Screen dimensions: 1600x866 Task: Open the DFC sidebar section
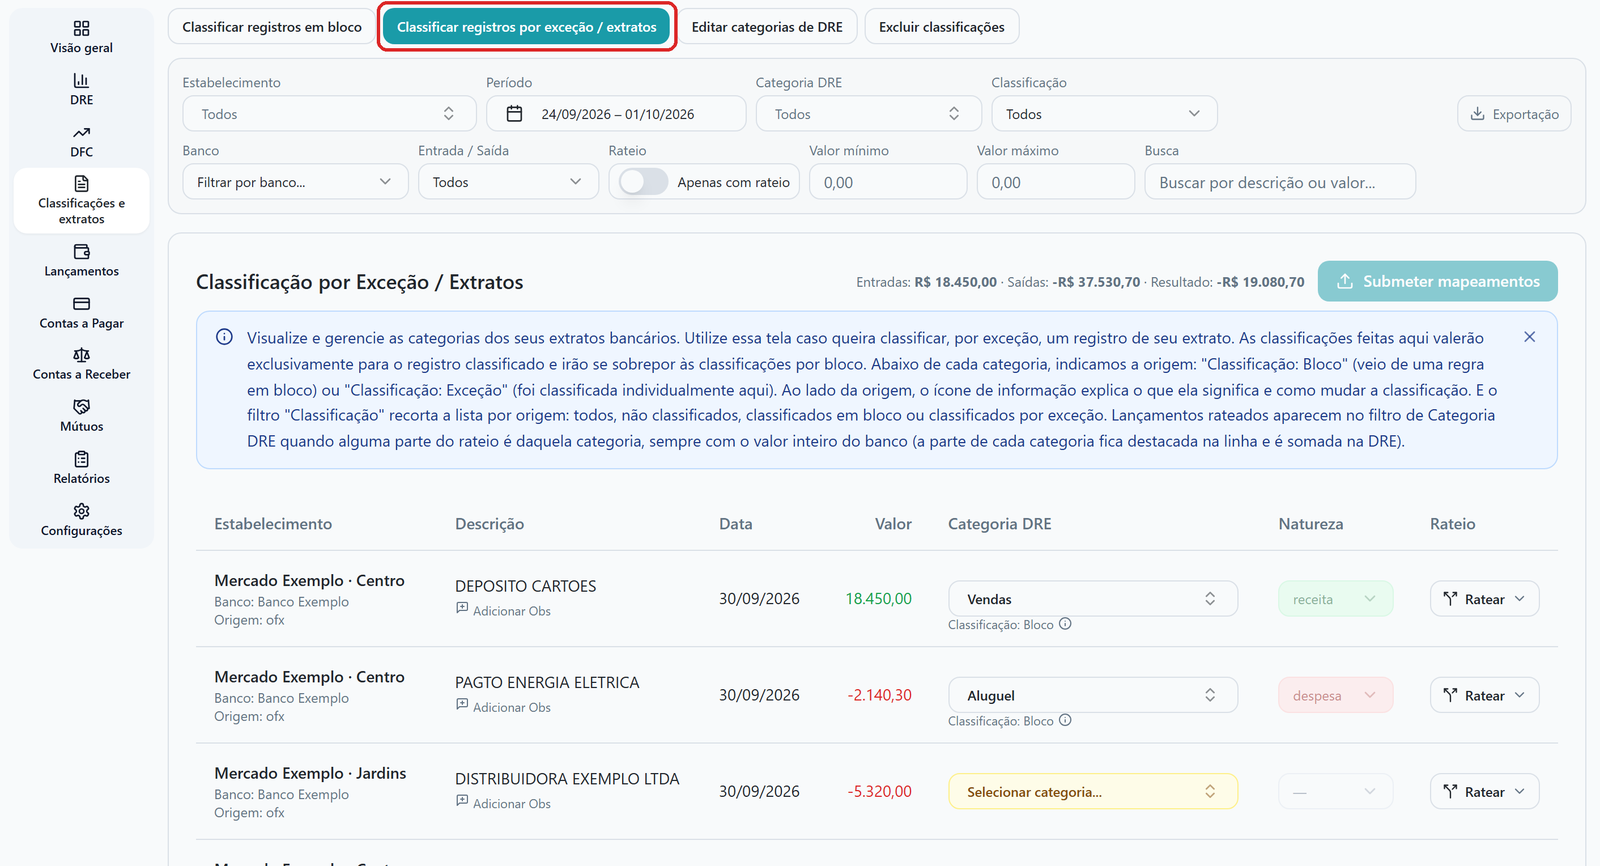click(x=82, y=141)
